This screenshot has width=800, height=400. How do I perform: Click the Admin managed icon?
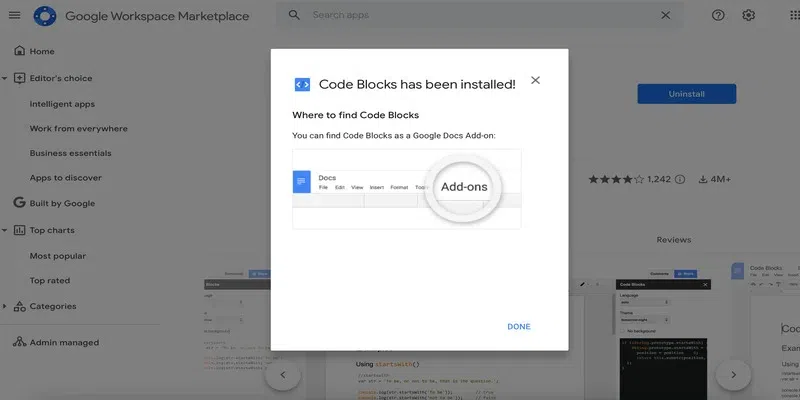19,342
